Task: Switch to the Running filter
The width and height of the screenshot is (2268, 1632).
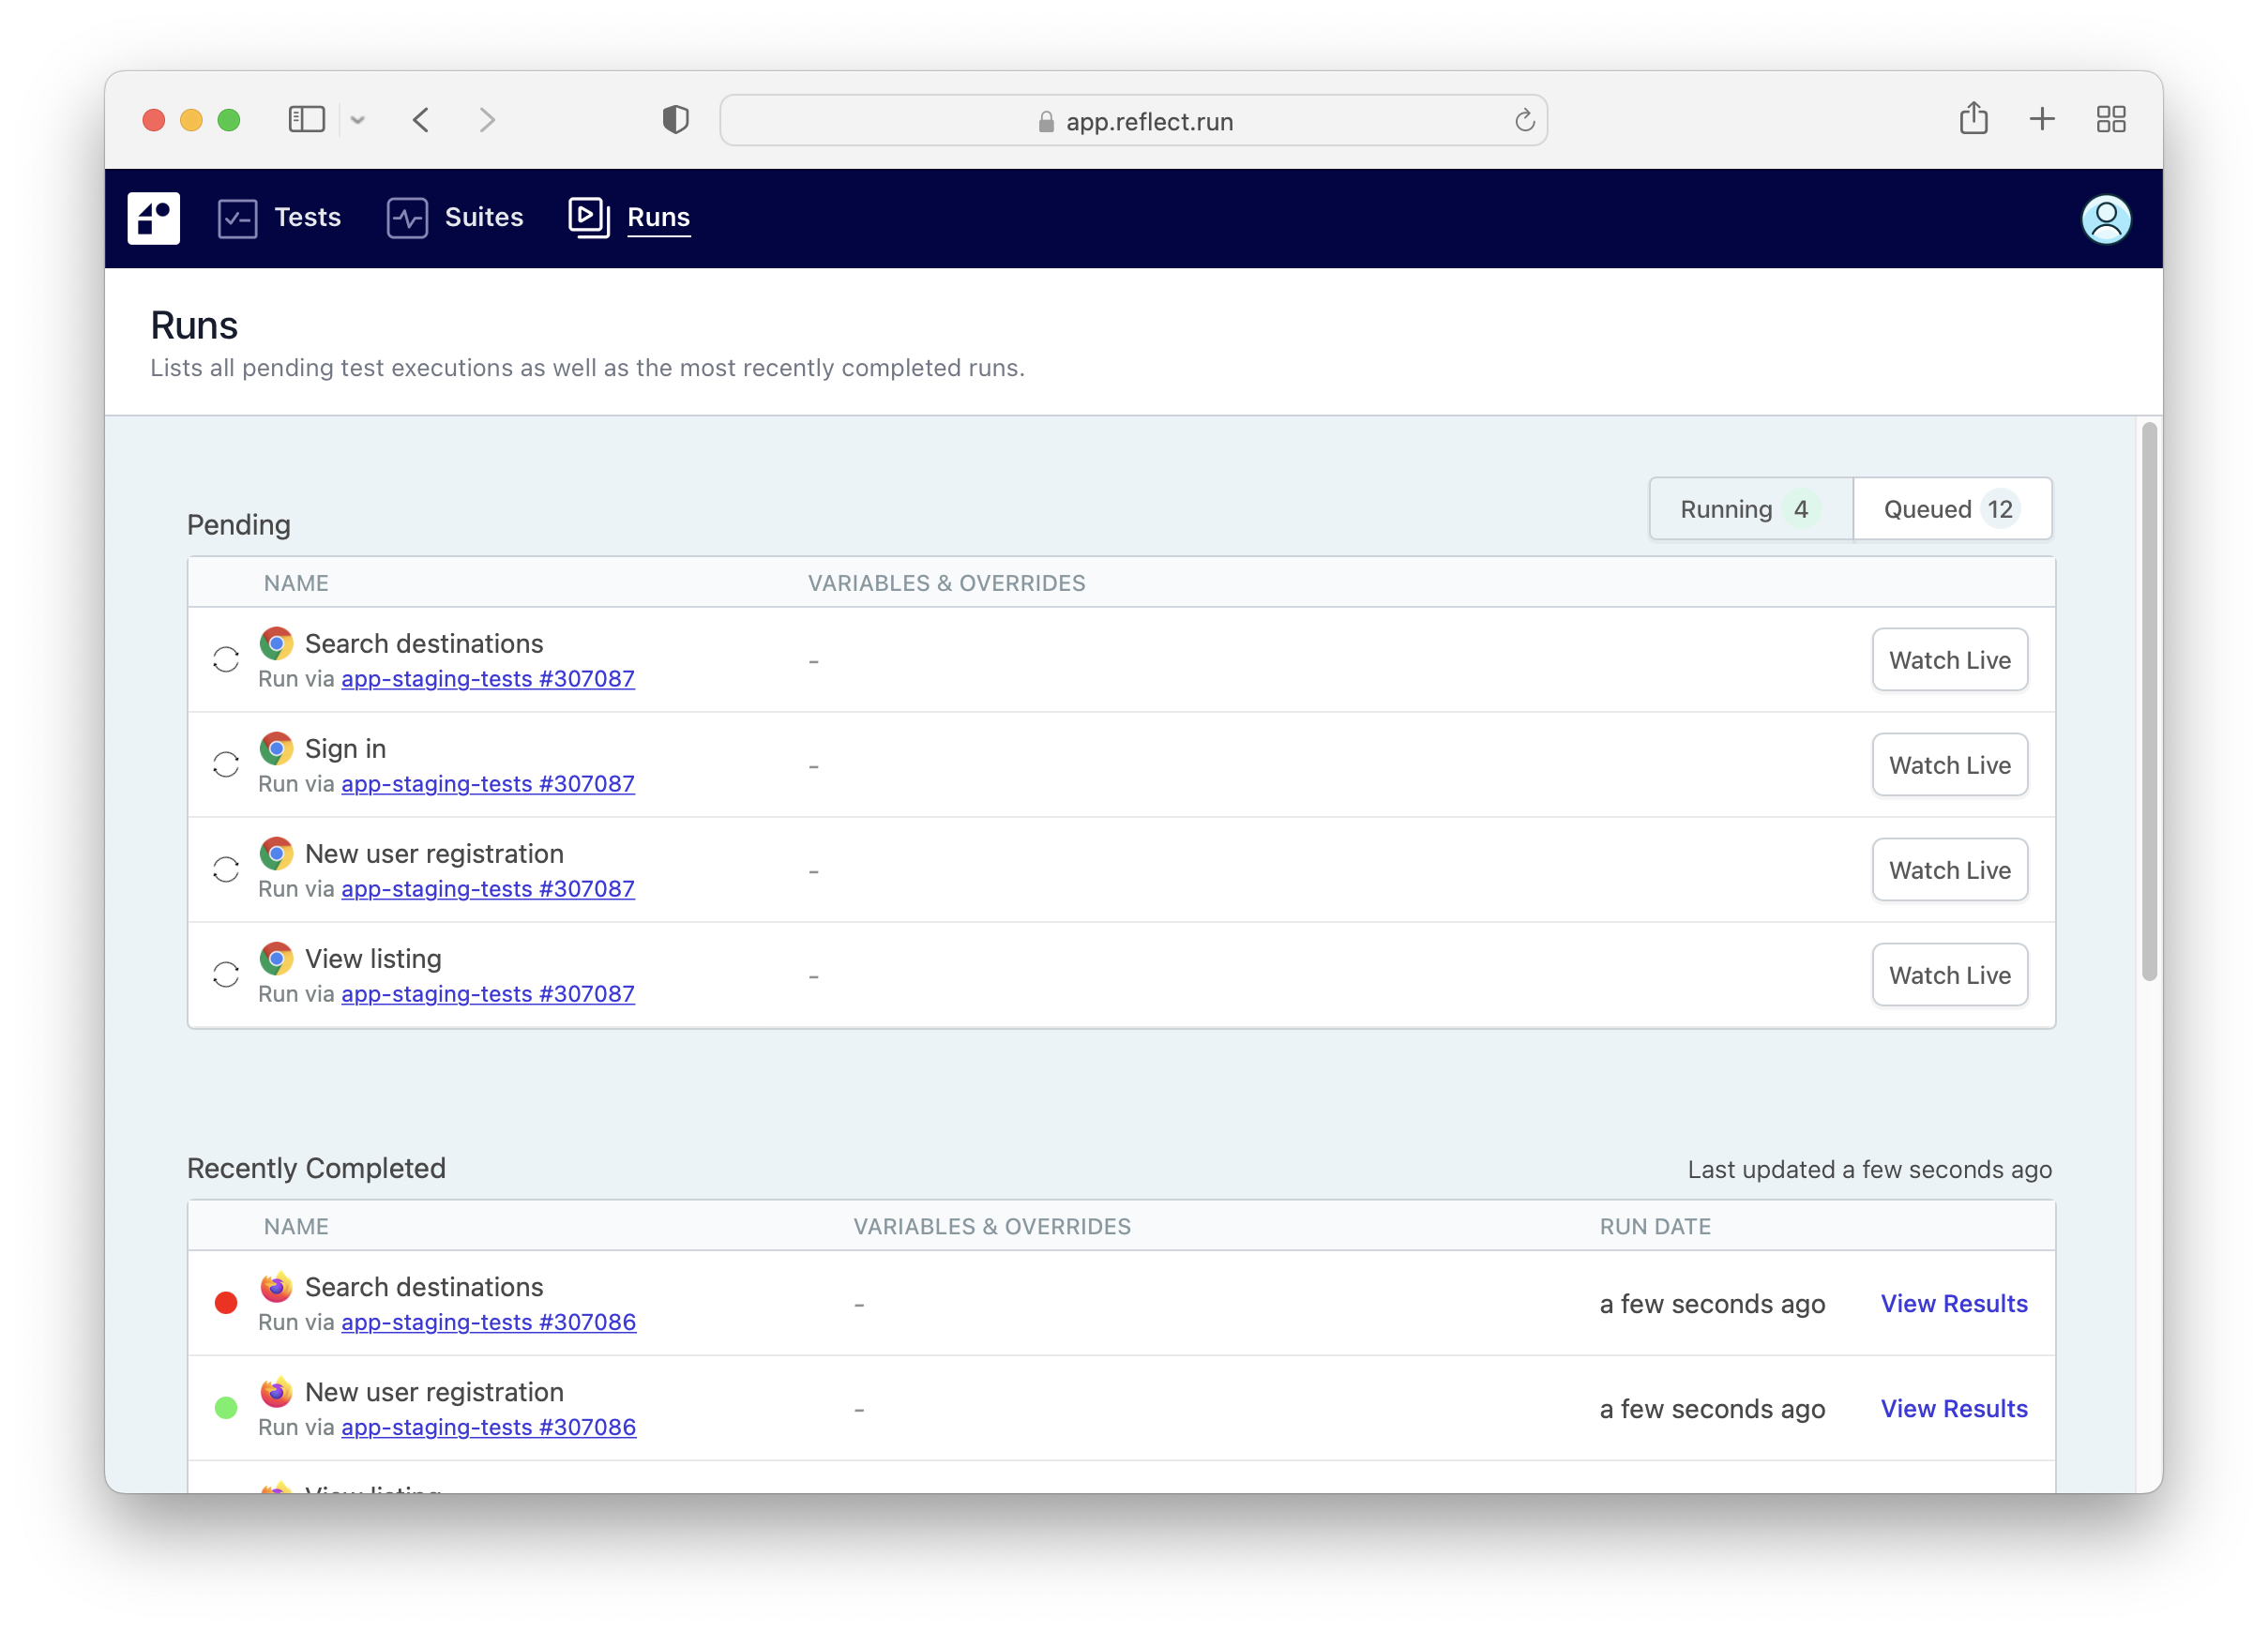Action: click(1750, 509)
